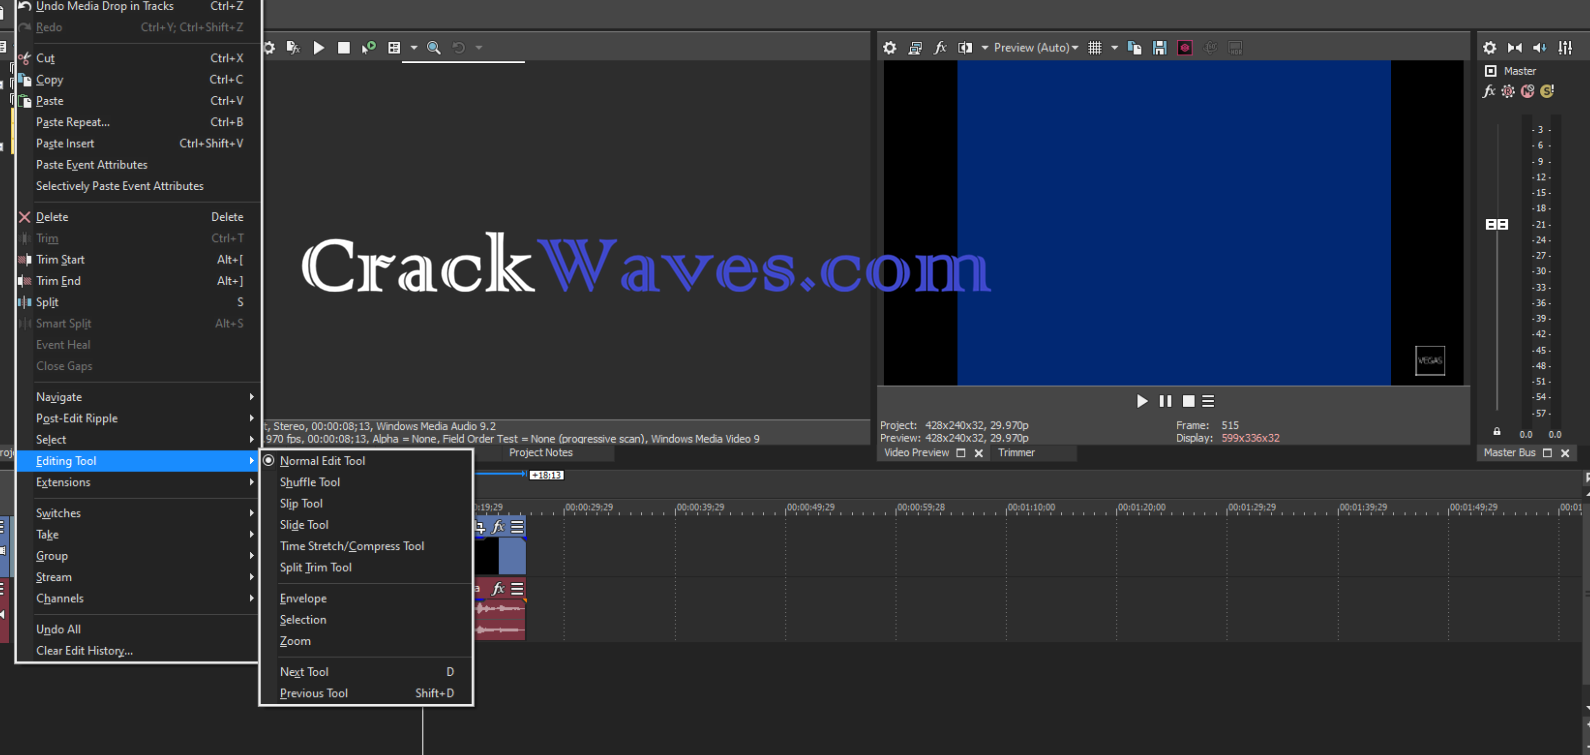Screen dimensions: 1590x755
Task: Click the Paste Repeat... menu entry
Action: click(x=138, y=122)
